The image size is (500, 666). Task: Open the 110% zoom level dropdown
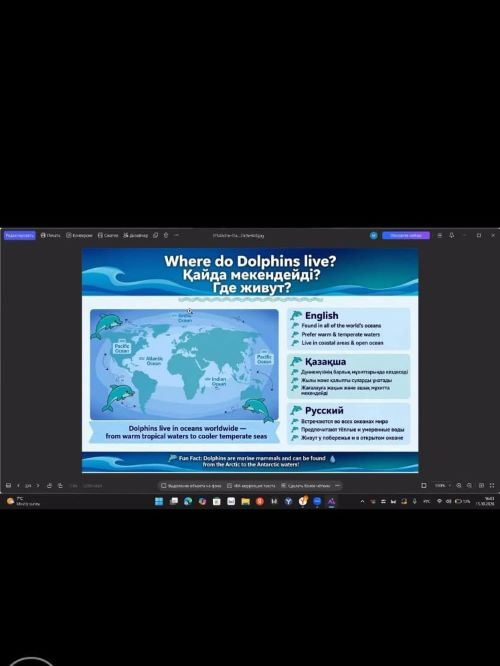click(x=442, y=485)
